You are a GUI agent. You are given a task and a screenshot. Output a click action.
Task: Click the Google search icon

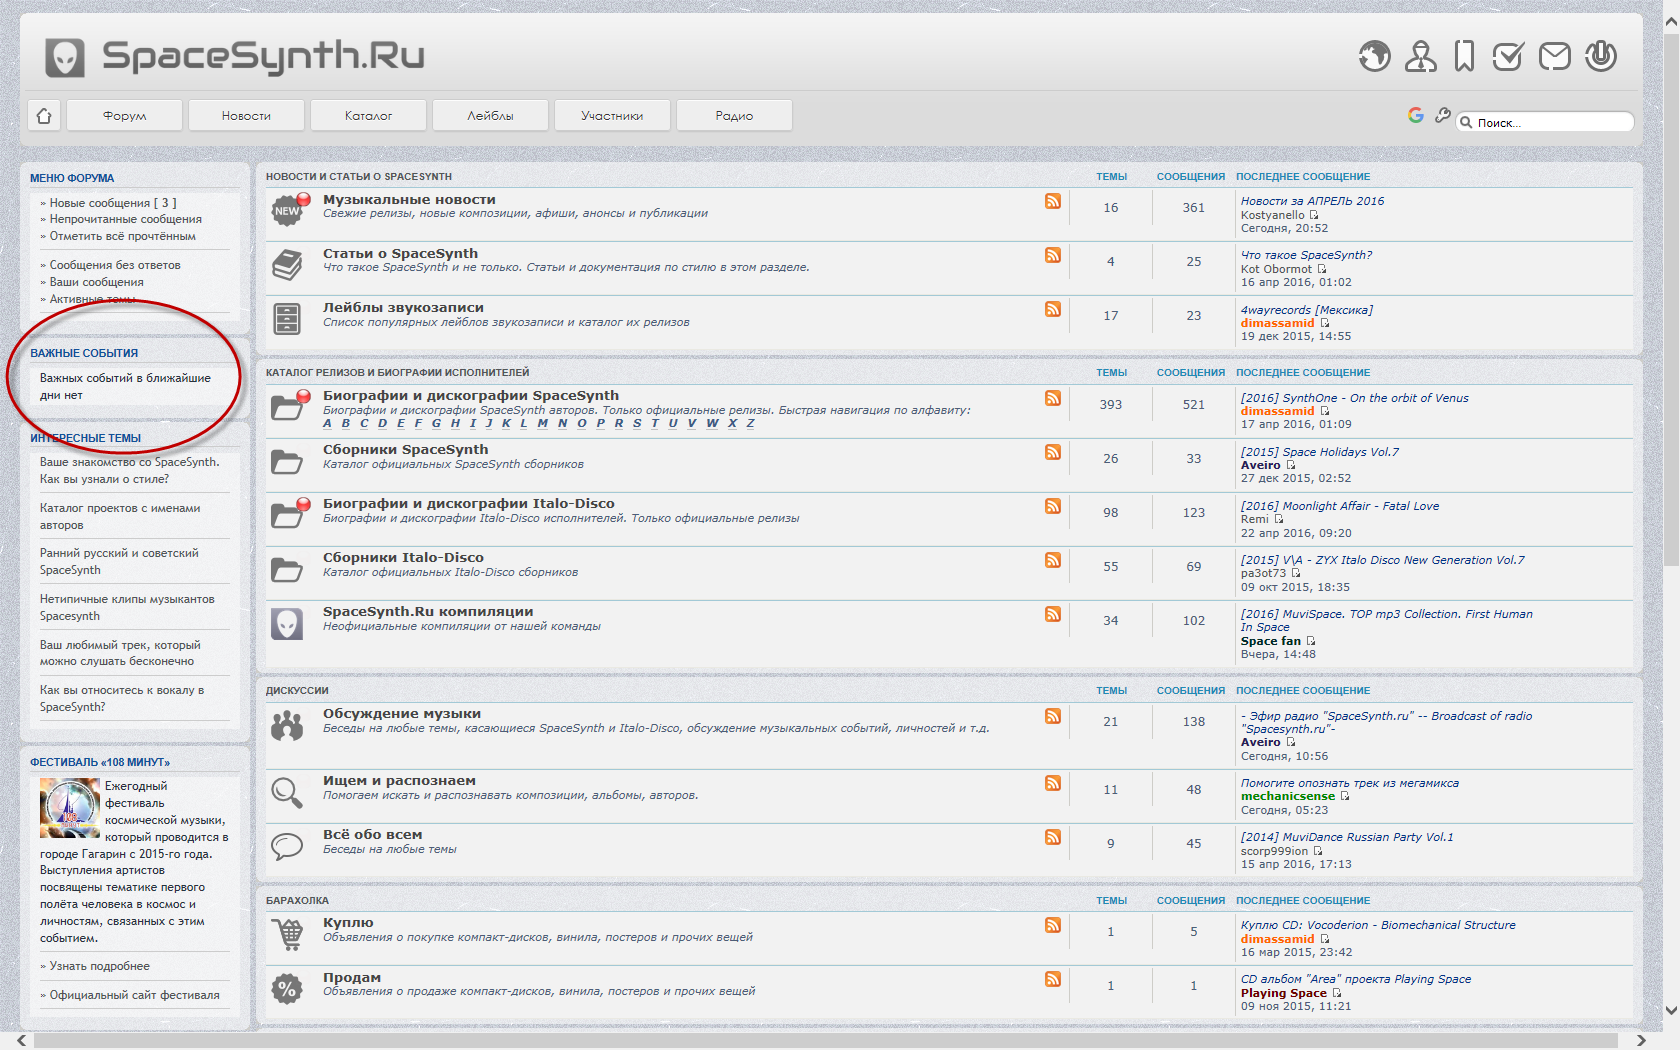[x=1415, y=115]
